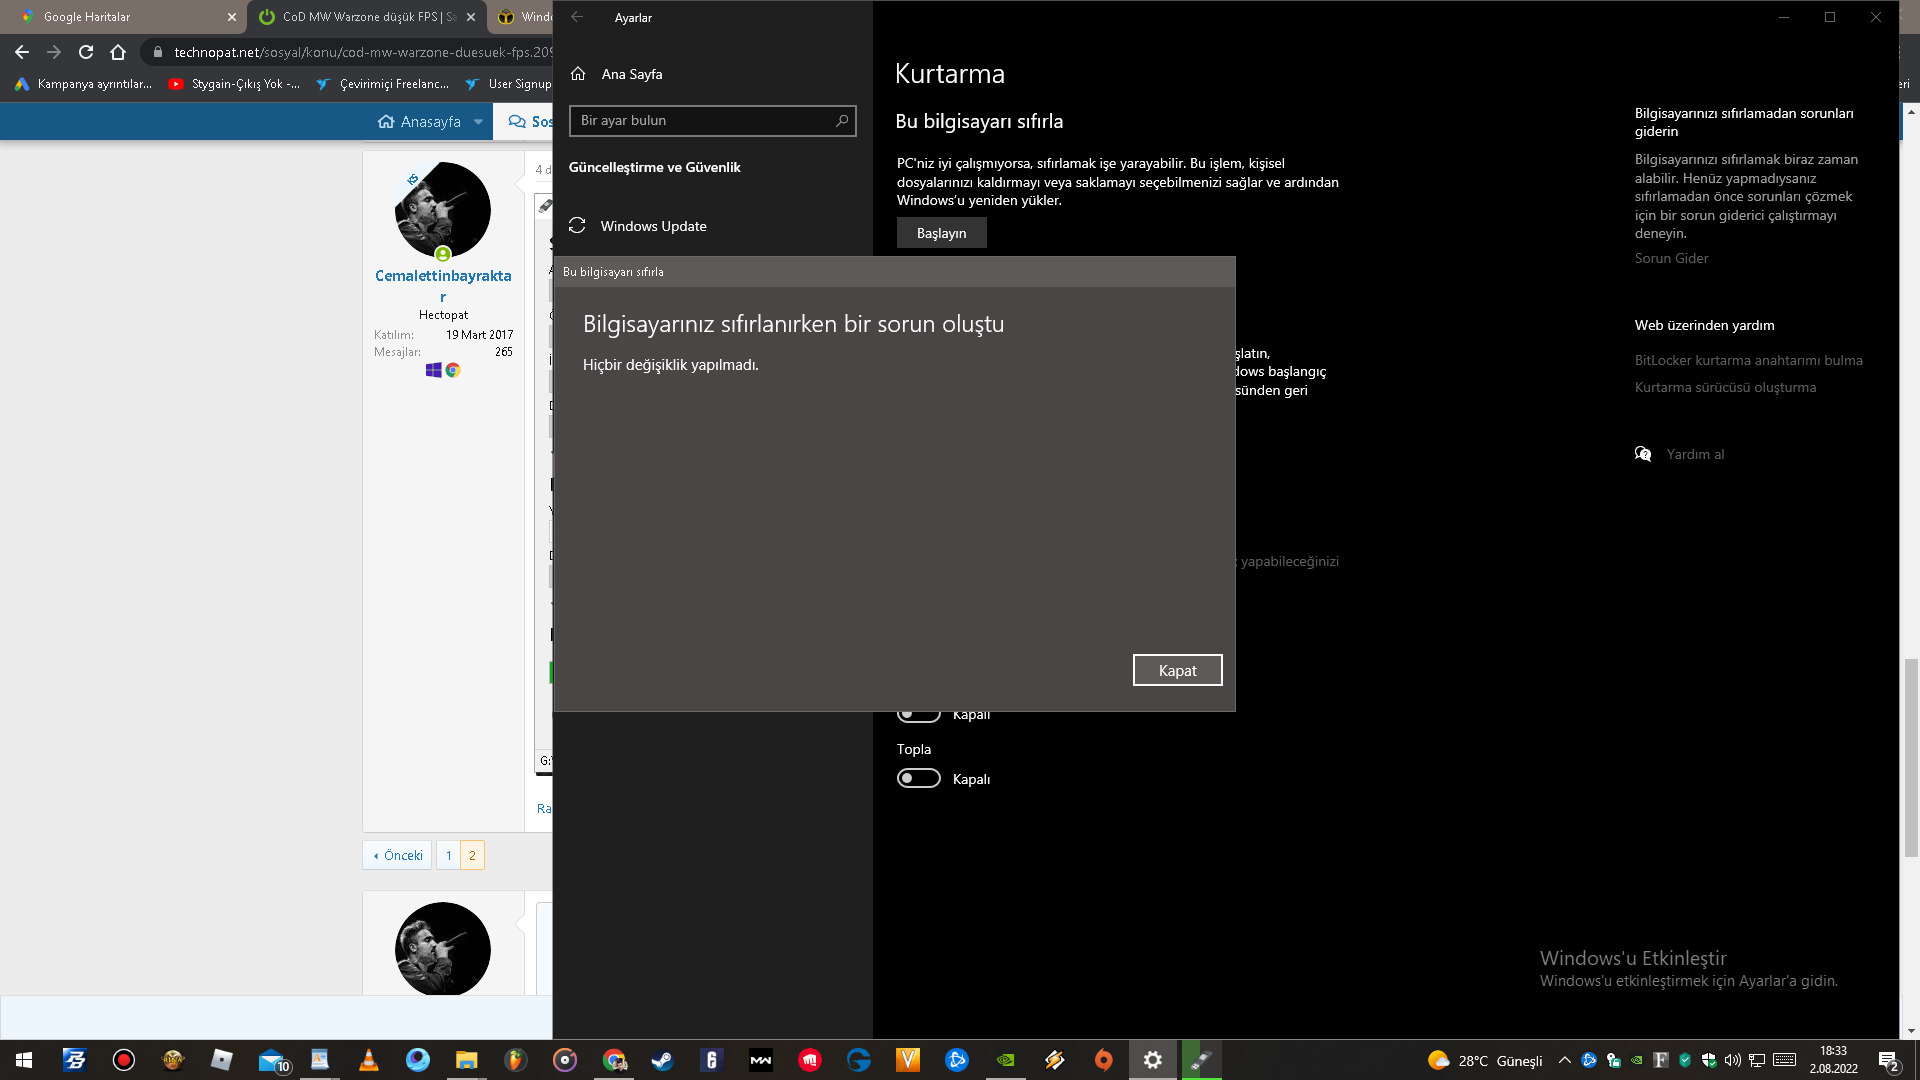Click Yardım al help icon
The image size is (1920, 1080).
pos(1643,454)
